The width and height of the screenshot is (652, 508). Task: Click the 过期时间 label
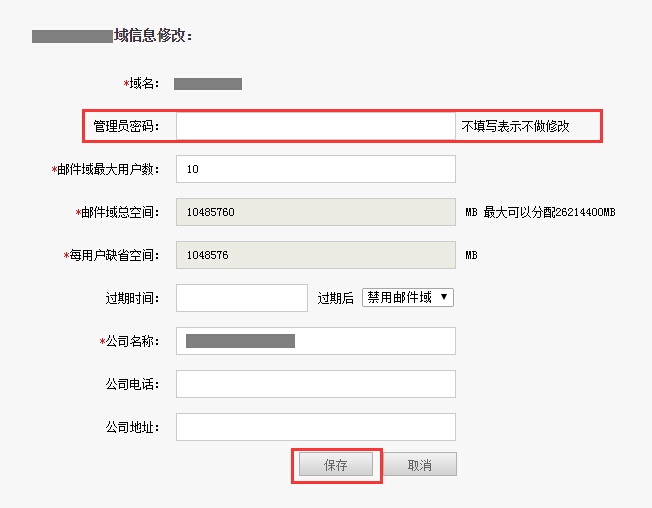point(132,299)
